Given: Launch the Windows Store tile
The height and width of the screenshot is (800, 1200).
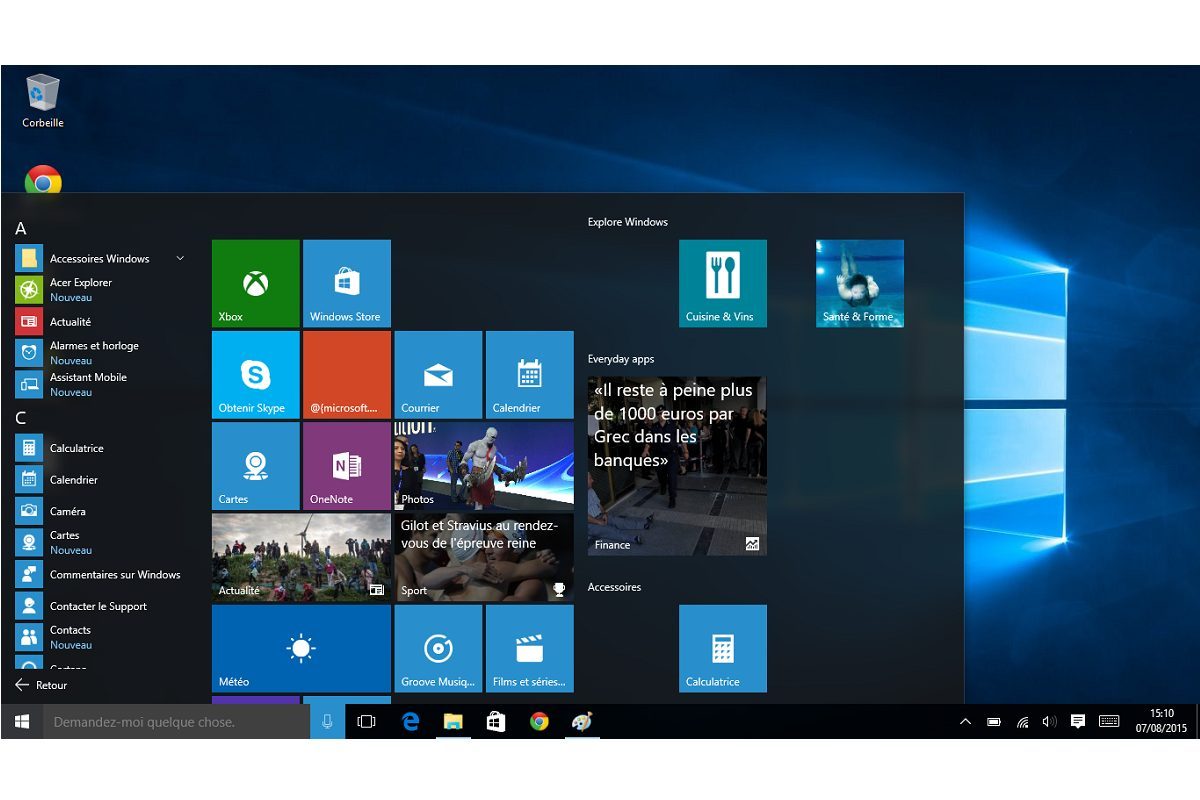Looking at the screenshot, I should 346,283.
